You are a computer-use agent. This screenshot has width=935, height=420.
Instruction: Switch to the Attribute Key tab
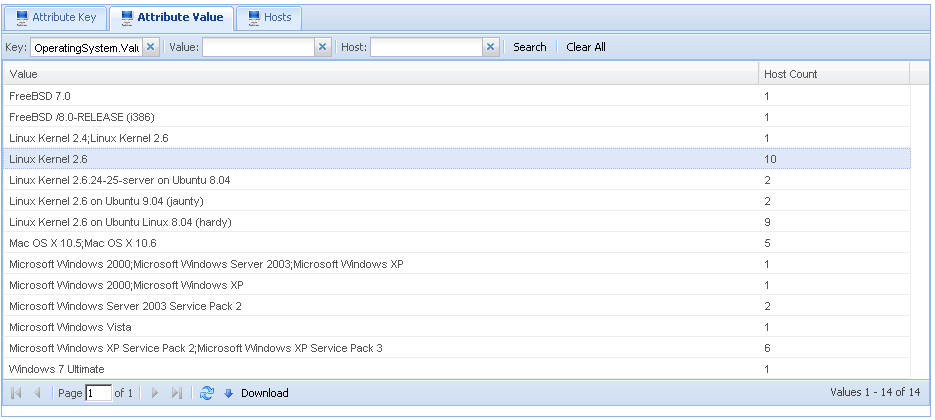[56, 18]
